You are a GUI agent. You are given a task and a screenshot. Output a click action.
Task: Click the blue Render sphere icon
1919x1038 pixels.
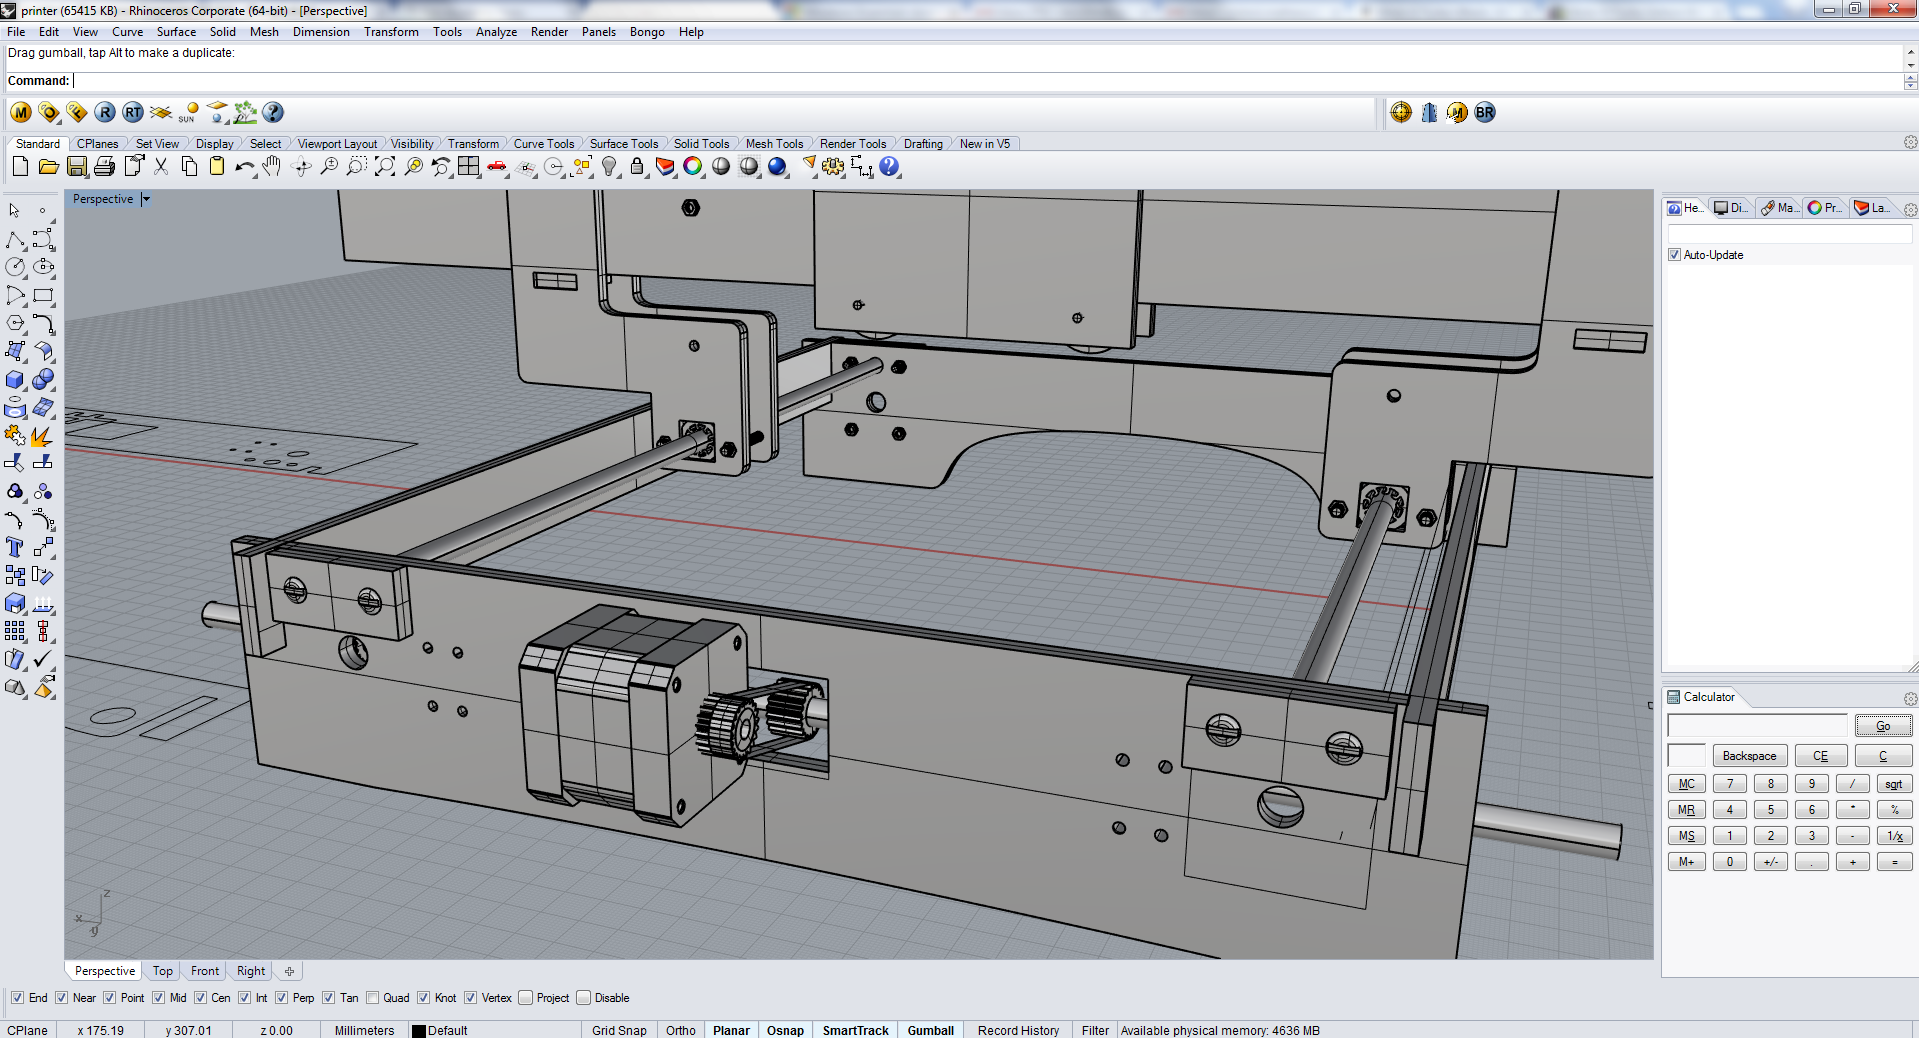click(777, 167)
